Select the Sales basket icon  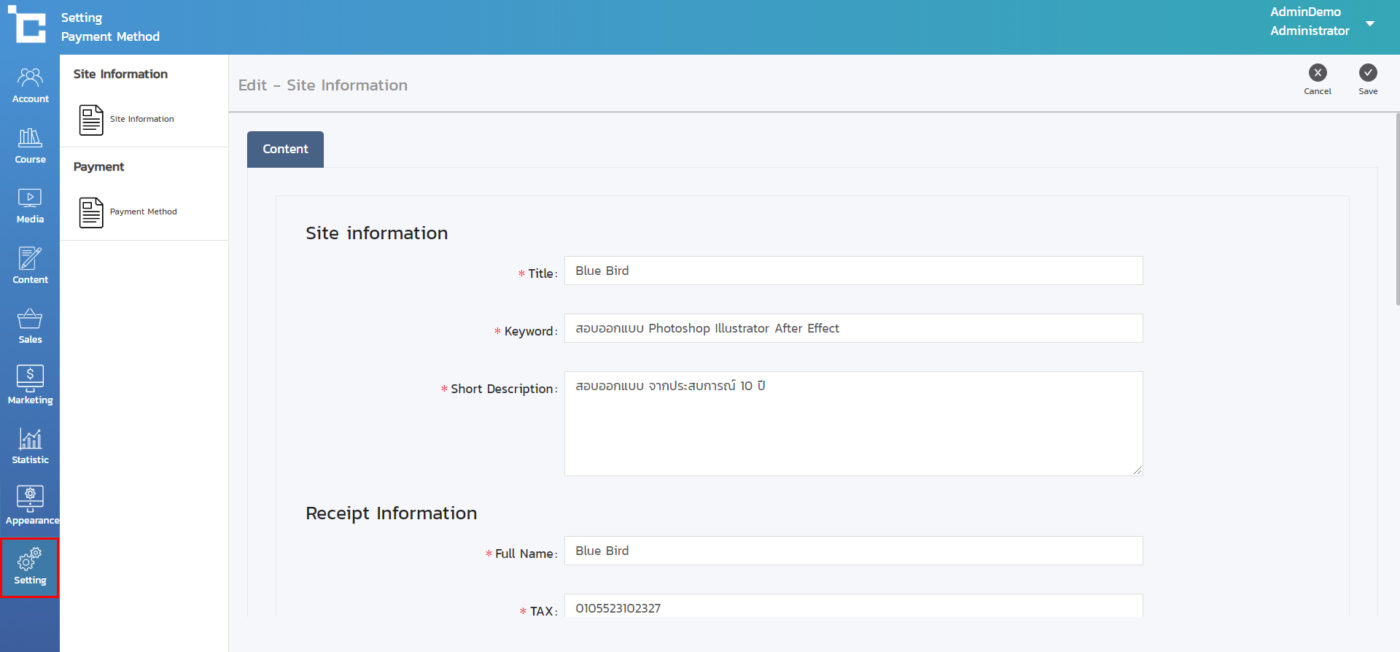[x=30, y=325]
